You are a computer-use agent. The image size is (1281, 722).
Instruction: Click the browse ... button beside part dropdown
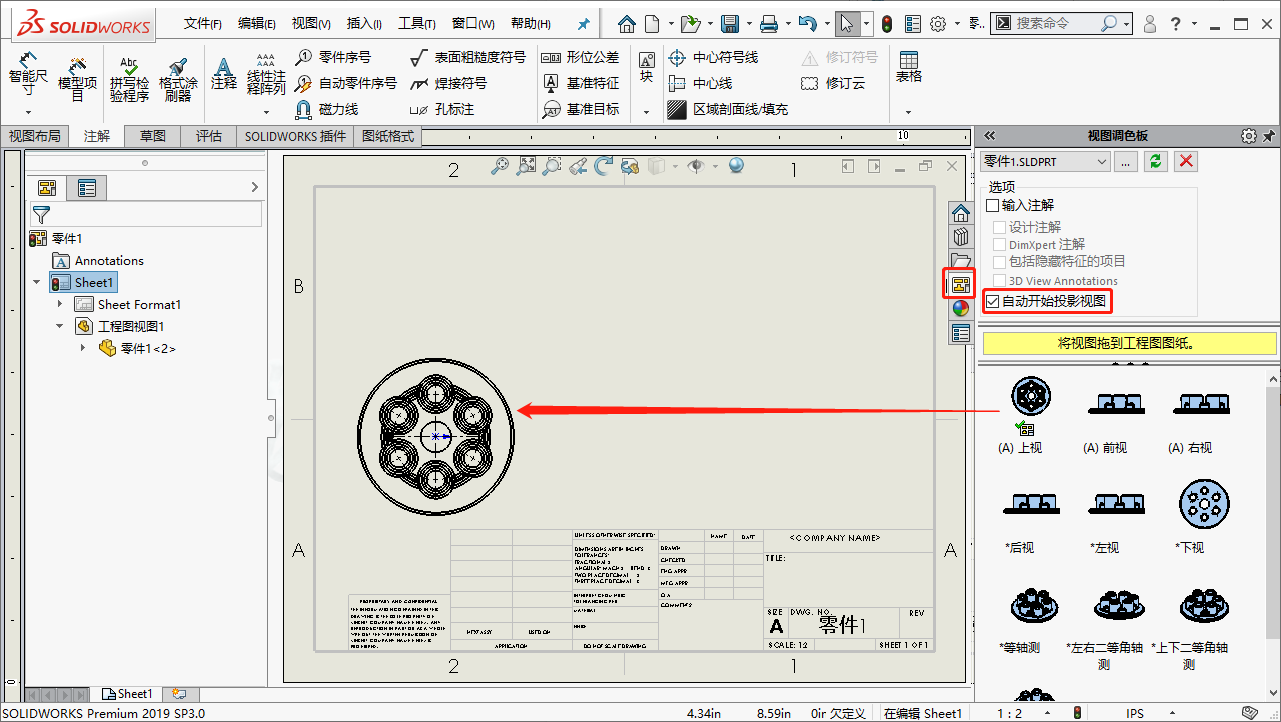pos(1126,161)
